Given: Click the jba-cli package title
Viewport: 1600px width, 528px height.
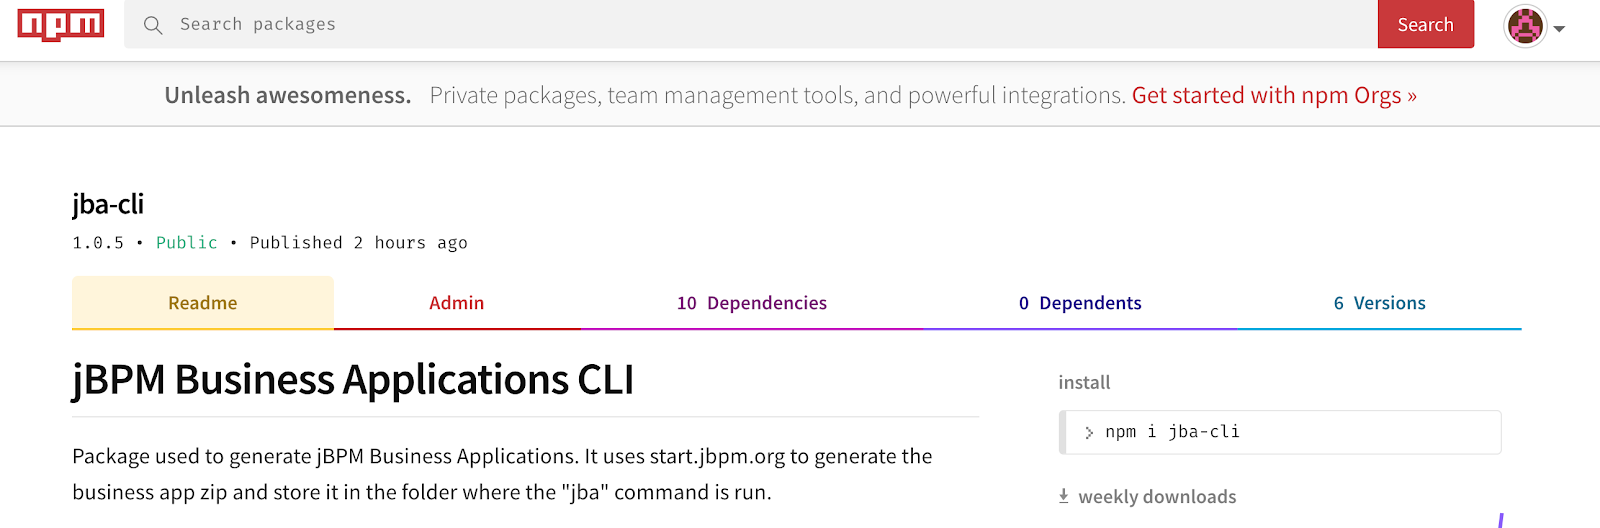Looking at the screenshot, I should coord(108,204).
